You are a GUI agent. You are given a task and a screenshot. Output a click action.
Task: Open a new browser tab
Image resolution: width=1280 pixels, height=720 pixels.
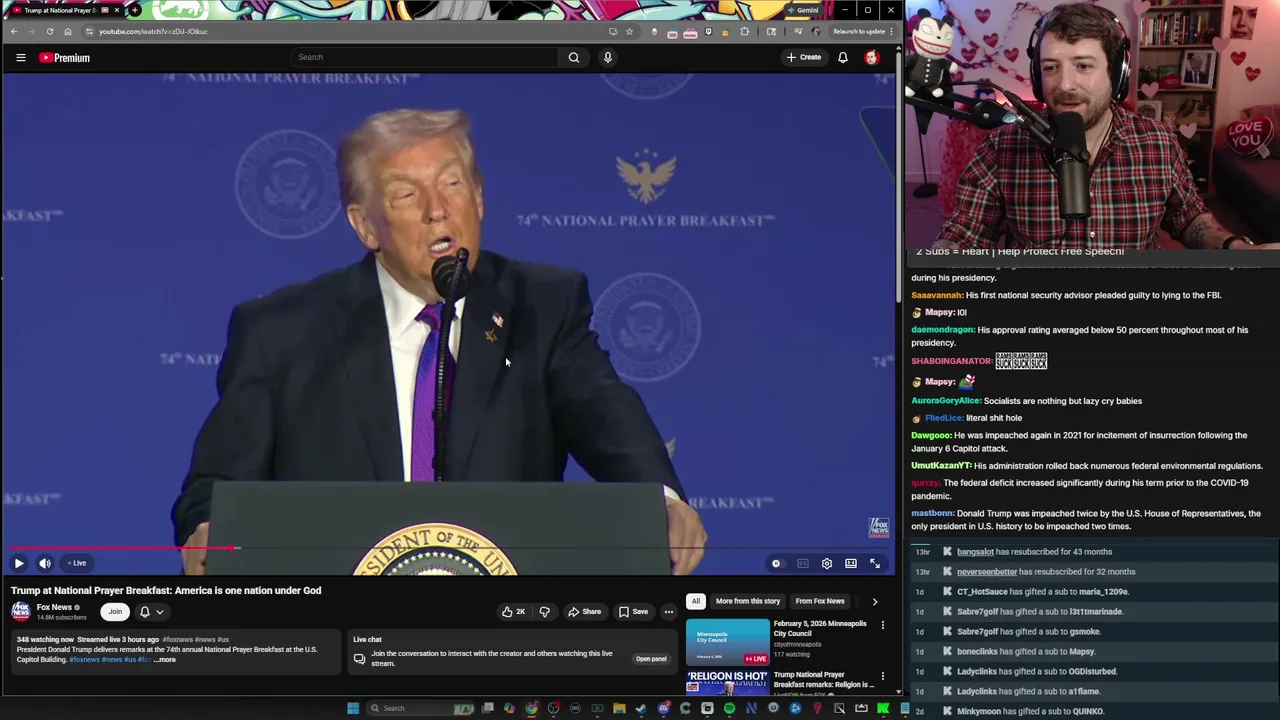135,10
